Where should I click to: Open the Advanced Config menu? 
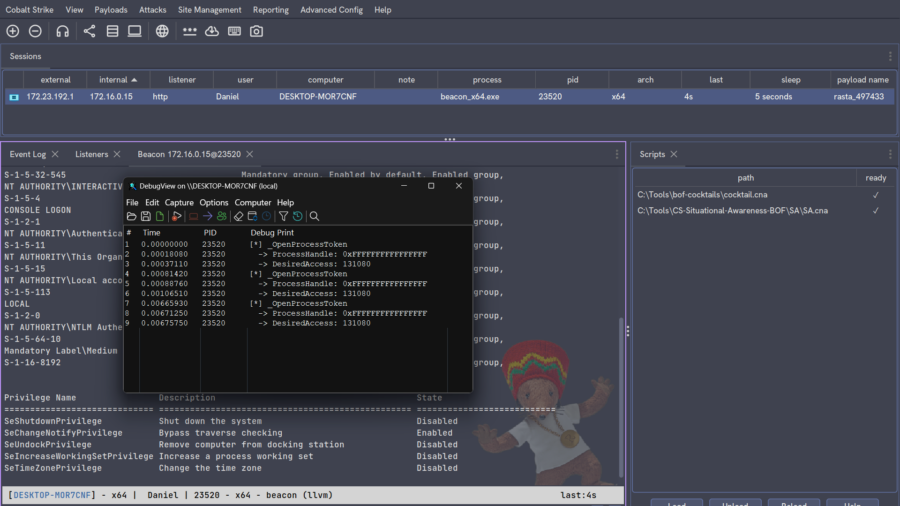coord(332,10)
